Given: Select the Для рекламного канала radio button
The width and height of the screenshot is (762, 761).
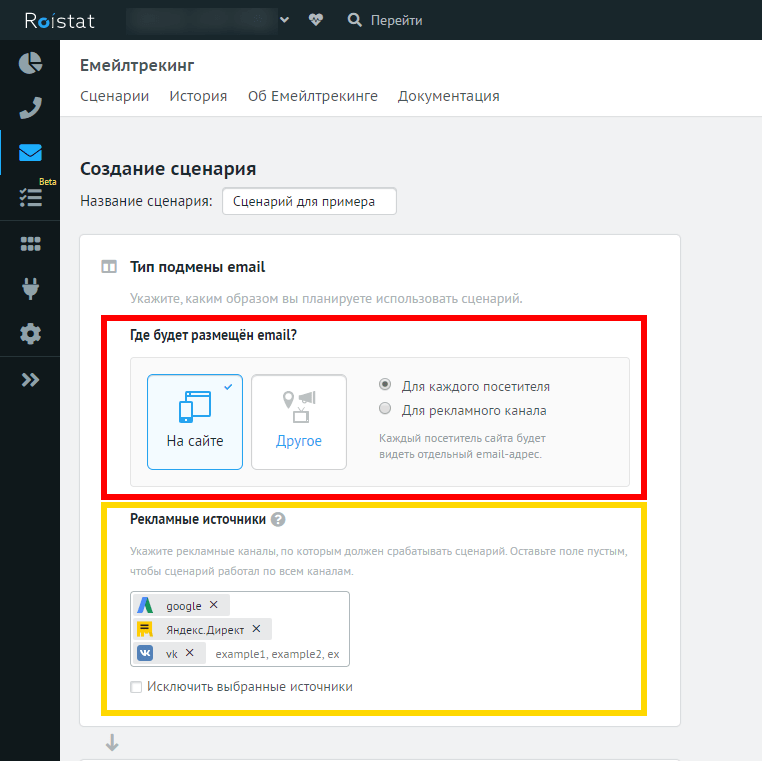Looking at the screenshot, I should pos(385,408).
